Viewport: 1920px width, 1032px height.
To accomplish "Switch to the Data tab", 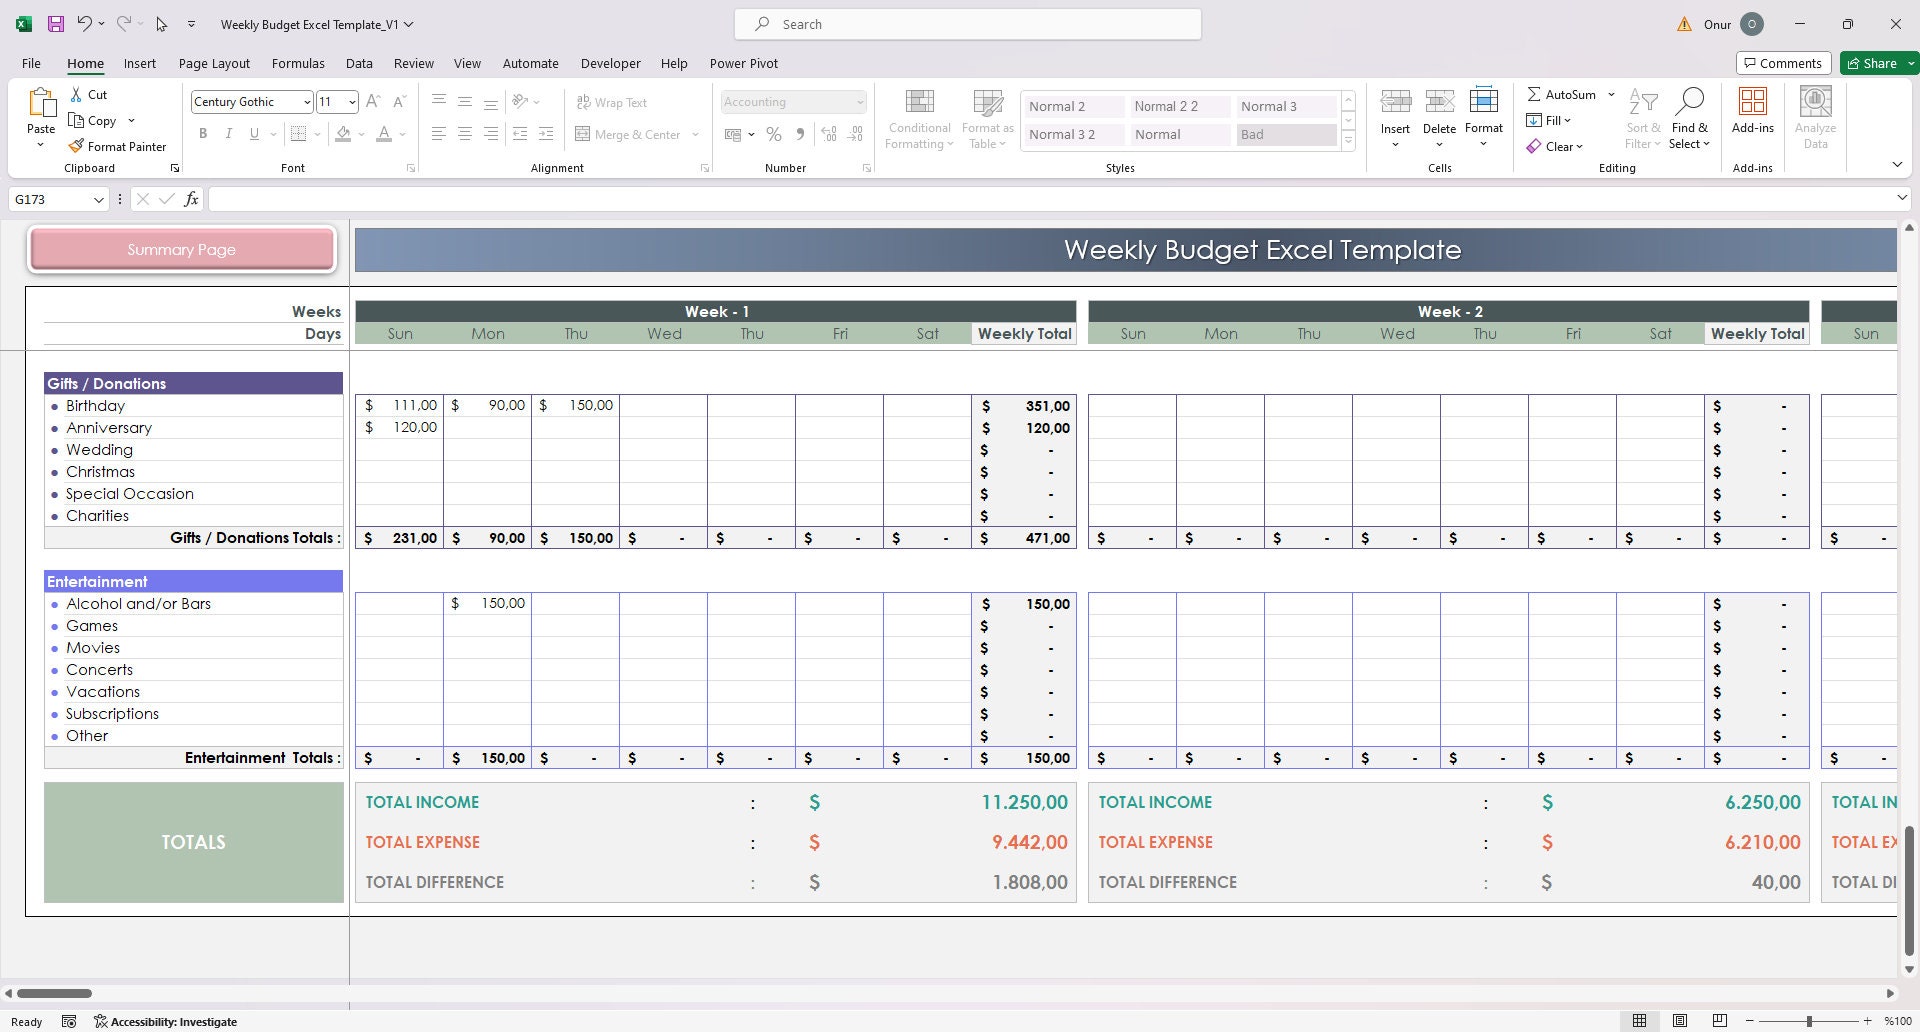I will coord(359,63).
